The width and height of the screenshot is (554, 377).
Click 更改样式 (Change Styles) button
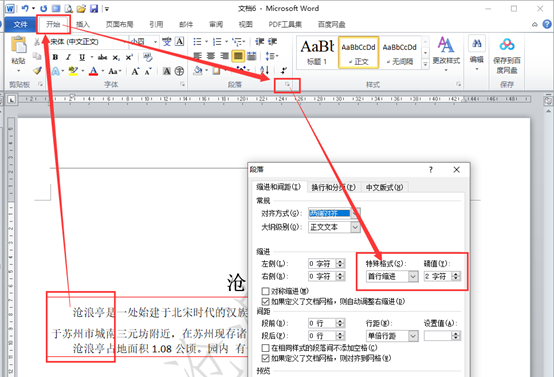click(x=446, y=53)
